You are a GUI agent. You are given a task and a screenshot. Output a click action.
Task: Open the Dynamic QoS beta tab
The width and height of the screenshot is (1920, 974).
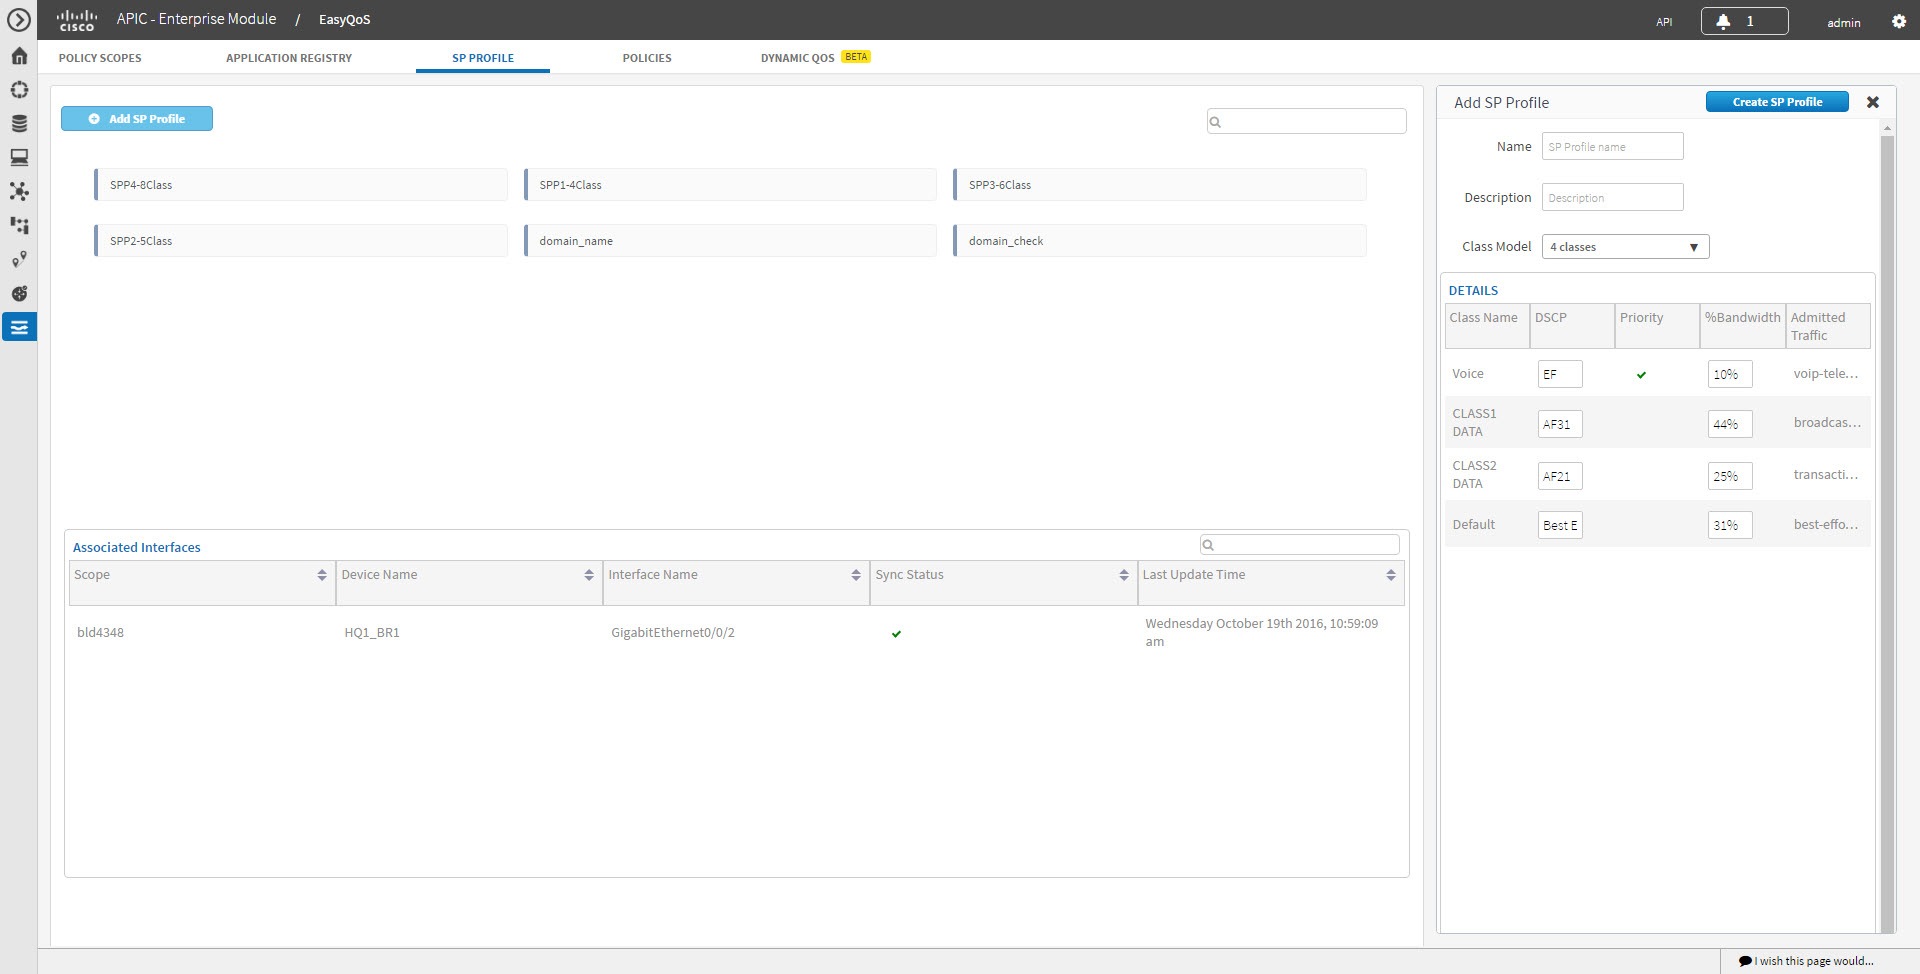pyautogui.click(x=815, y=58)
